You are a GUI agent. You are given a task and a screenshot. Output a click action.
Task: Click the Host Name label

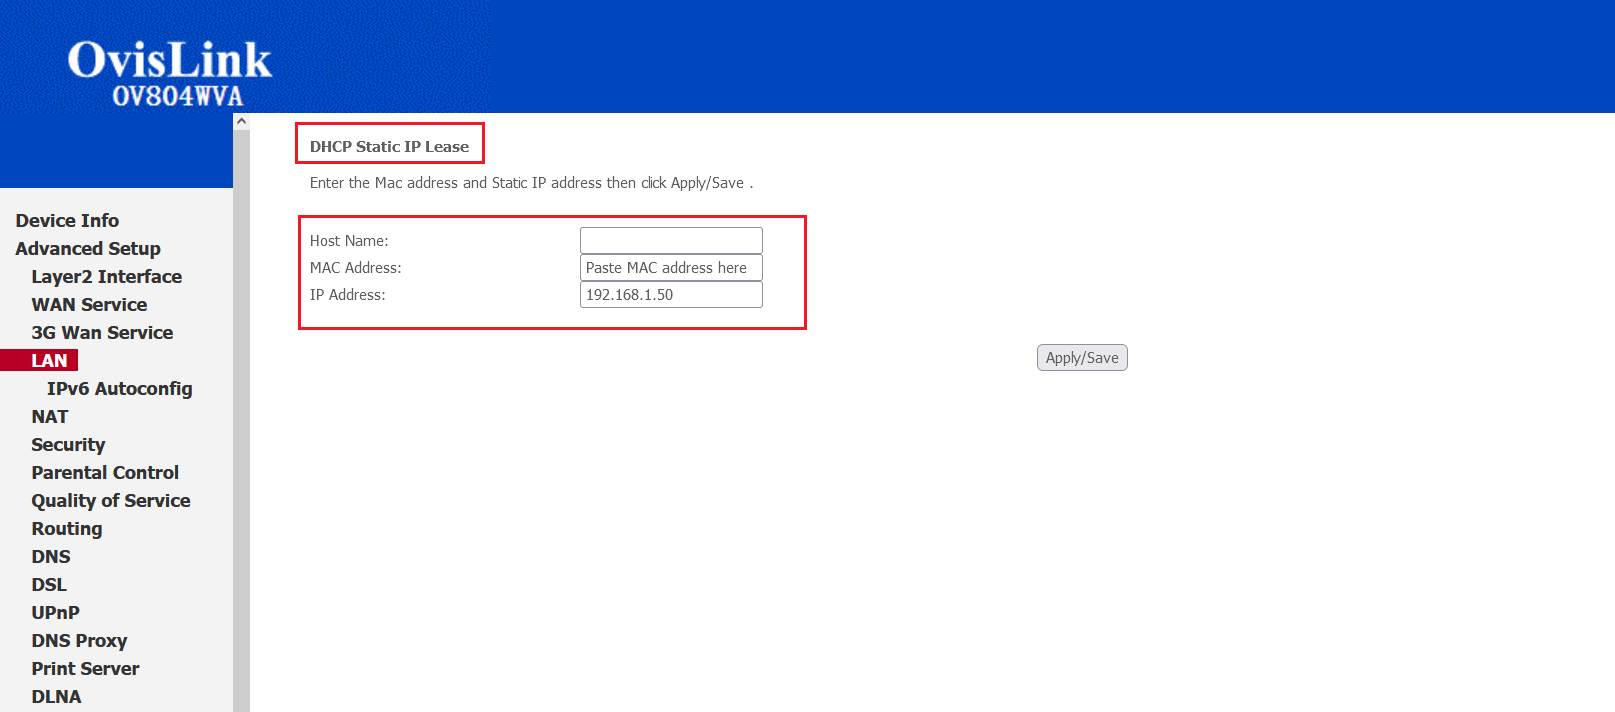tap(349, 241)
